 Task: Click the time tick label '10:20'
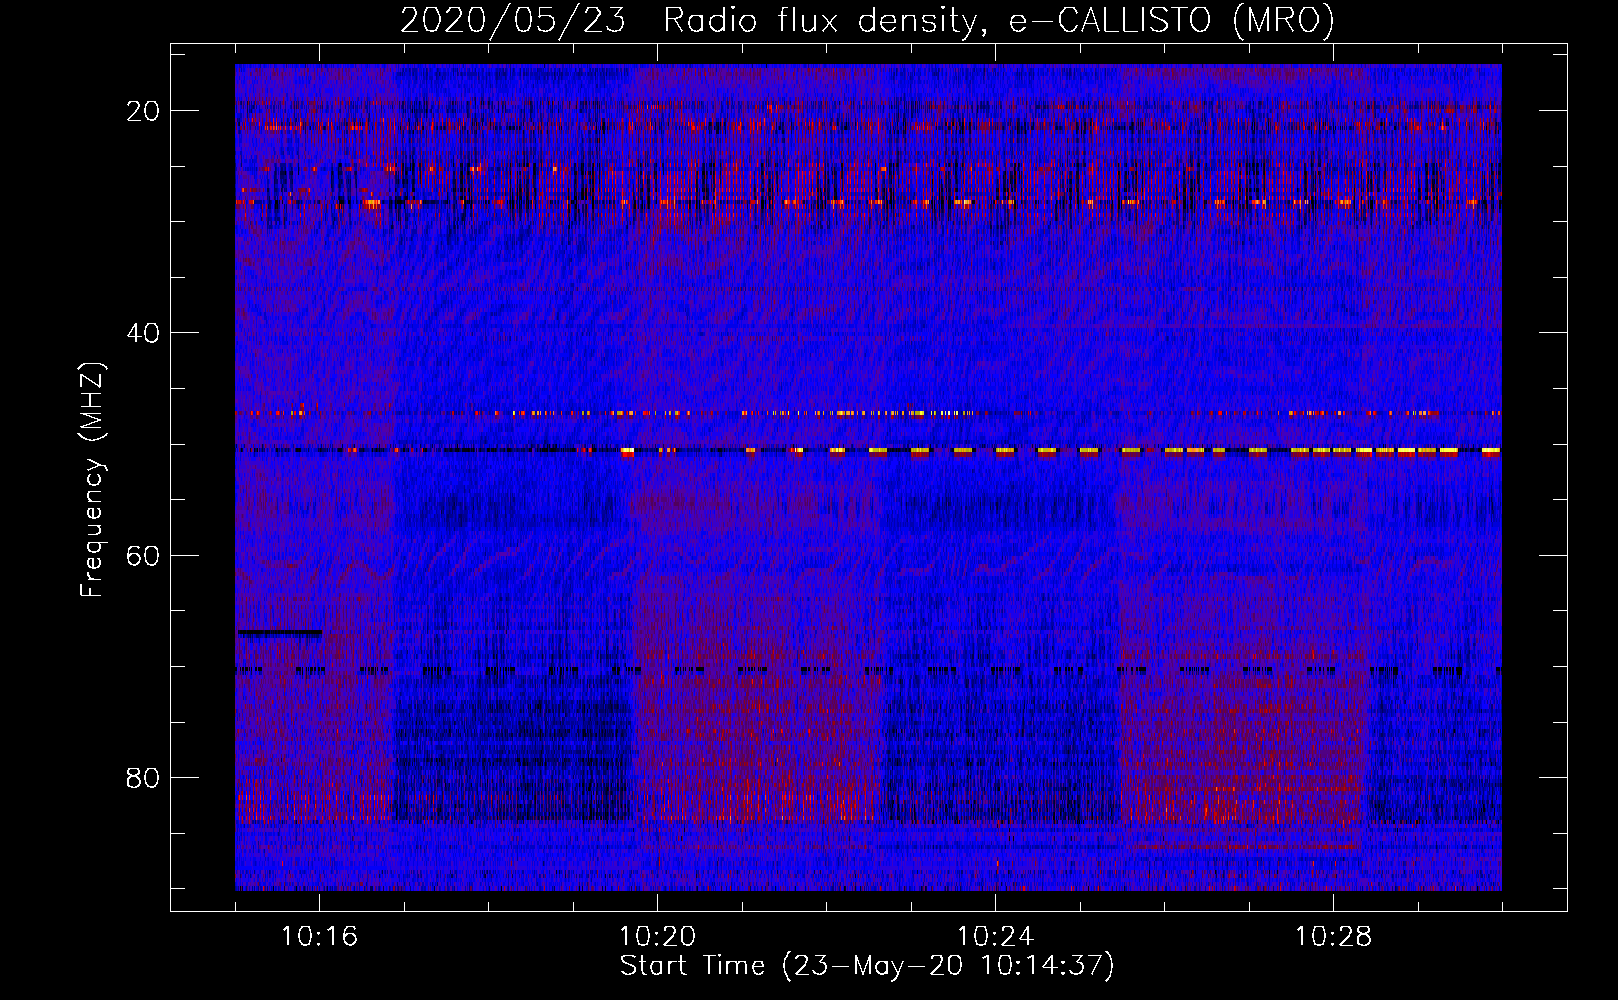pyautogui.click(x=657, y=937)
